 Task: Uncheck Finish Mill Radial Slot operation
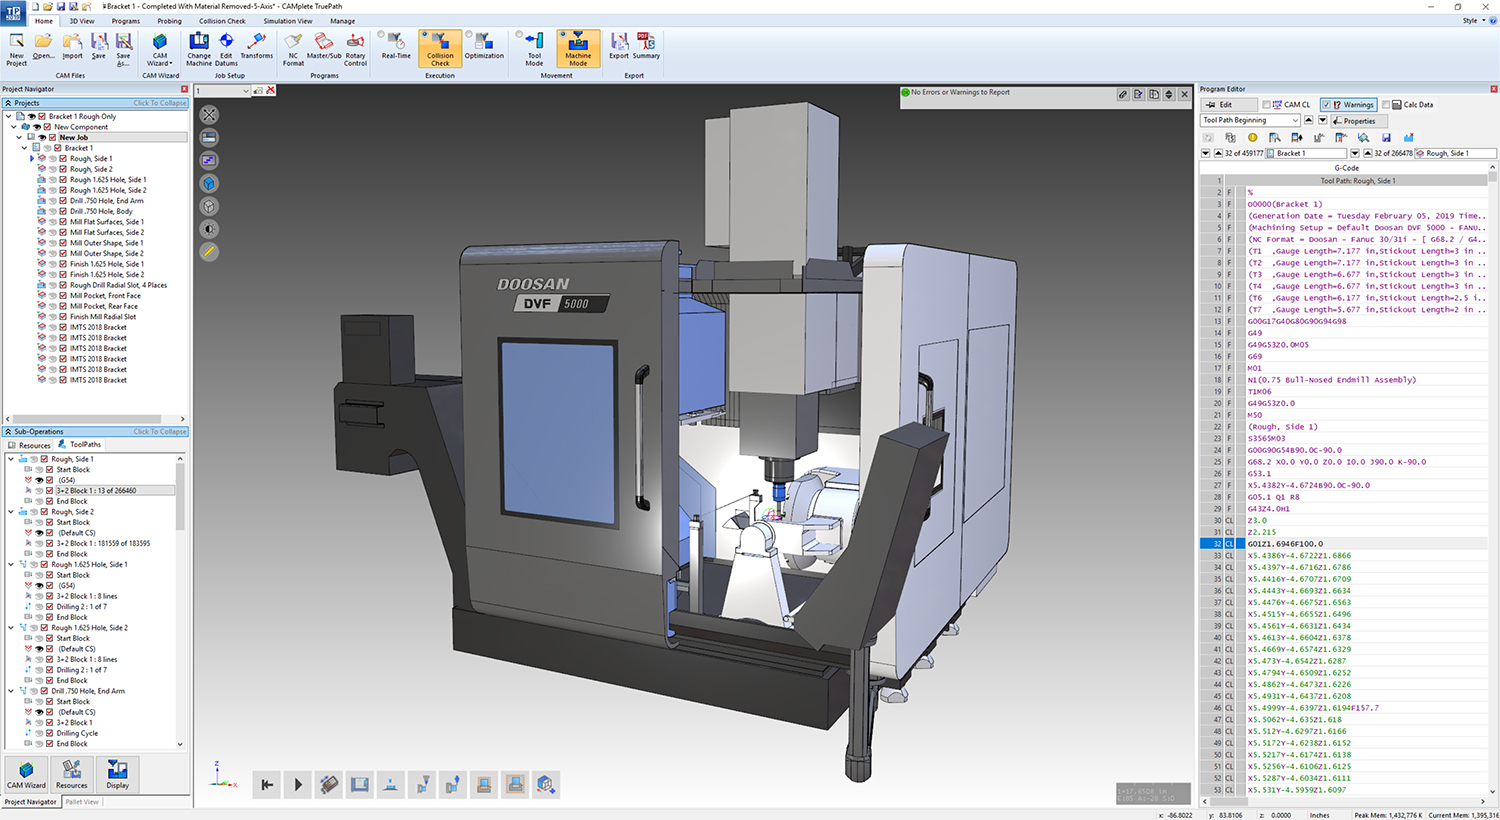click(x=63, y=317)
